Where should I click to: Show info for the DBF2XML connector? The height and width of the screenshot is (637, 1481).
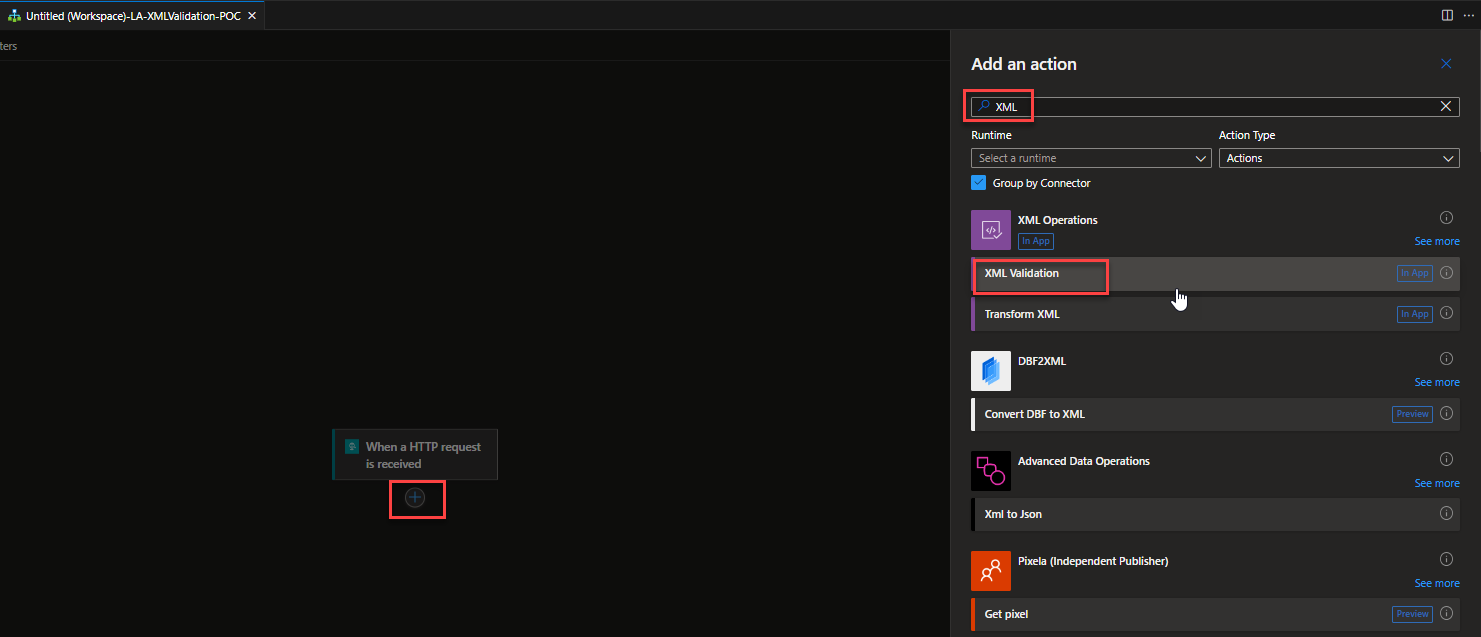1446,359
